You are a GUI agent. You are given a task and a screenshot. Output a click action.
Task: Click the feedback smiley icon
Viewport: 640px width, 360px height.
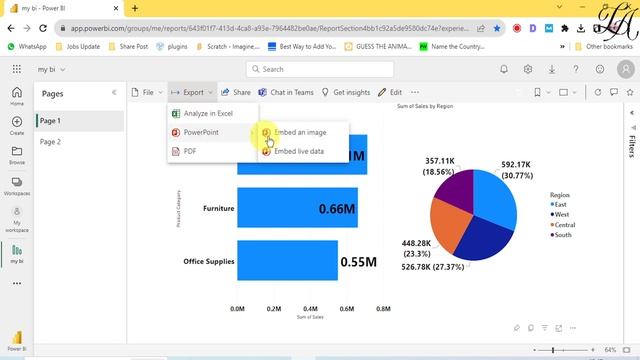pyautogui.click(x=600, y=69)
